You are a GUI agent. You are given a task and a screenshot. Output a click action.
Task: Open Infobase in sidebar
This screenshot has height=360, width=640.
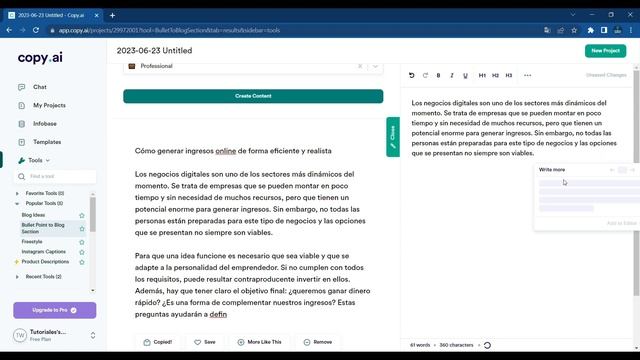point(44,124)
